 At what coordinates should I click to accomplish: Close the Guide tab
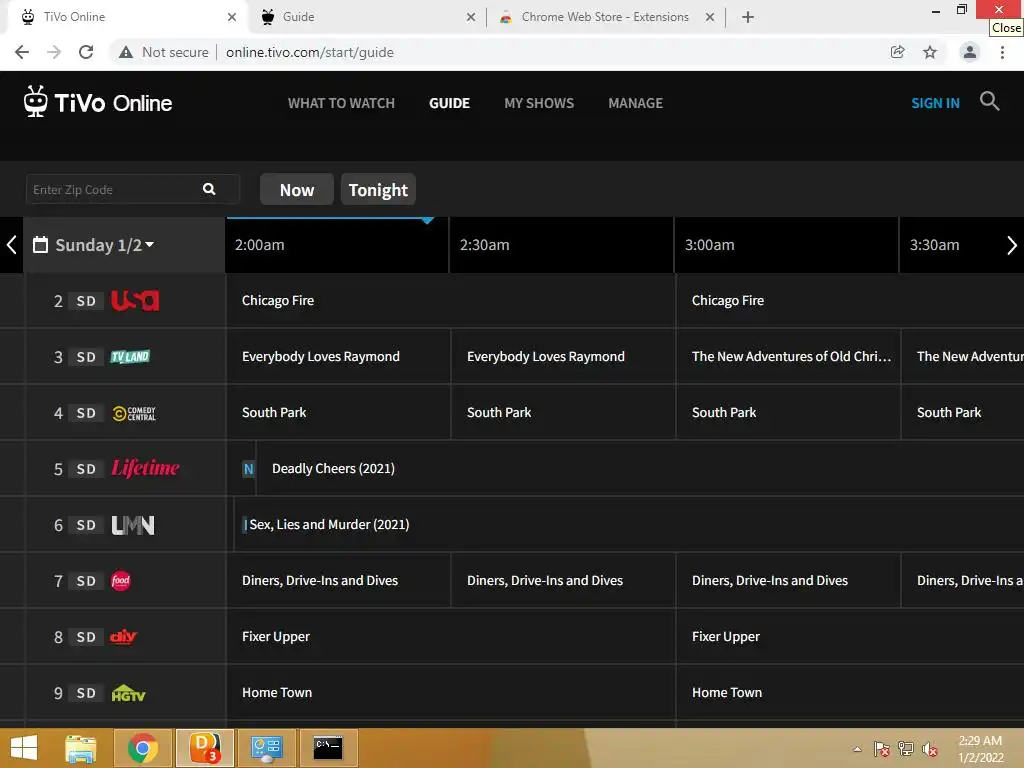(471, 17)
